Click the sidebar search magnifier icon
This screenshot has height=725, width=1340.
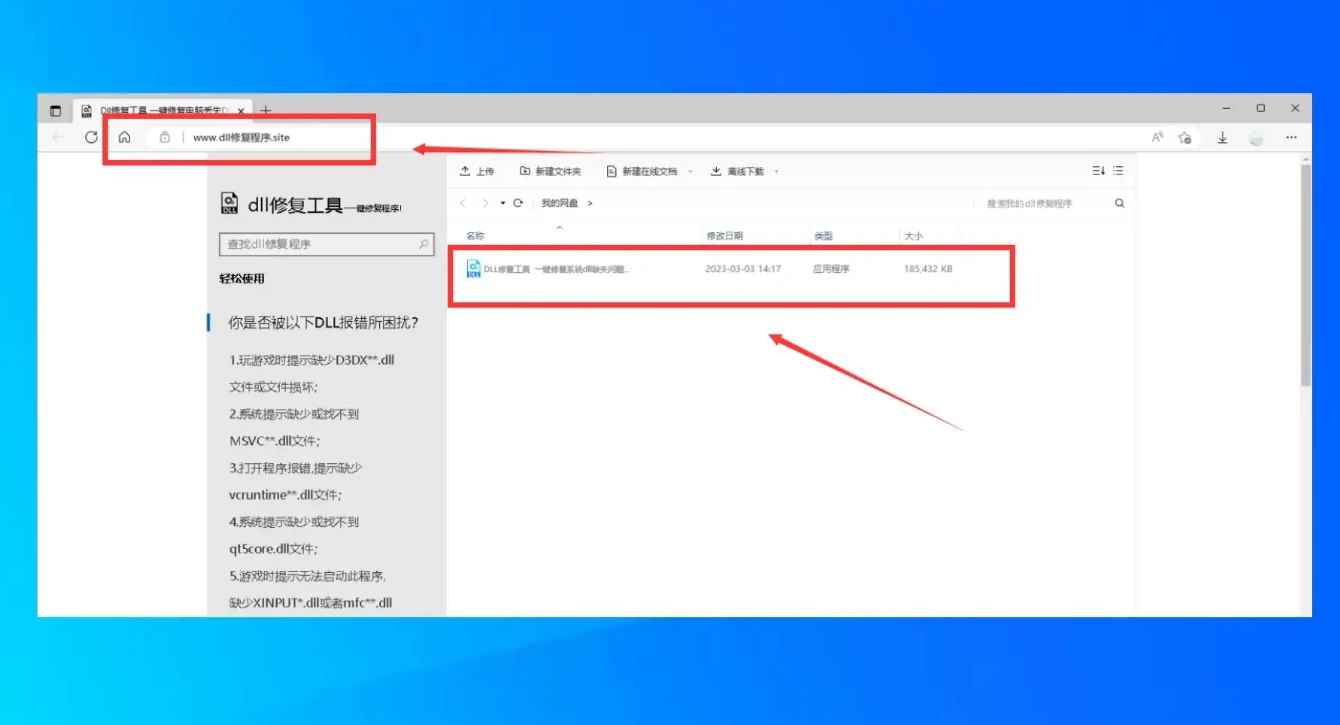424,244
